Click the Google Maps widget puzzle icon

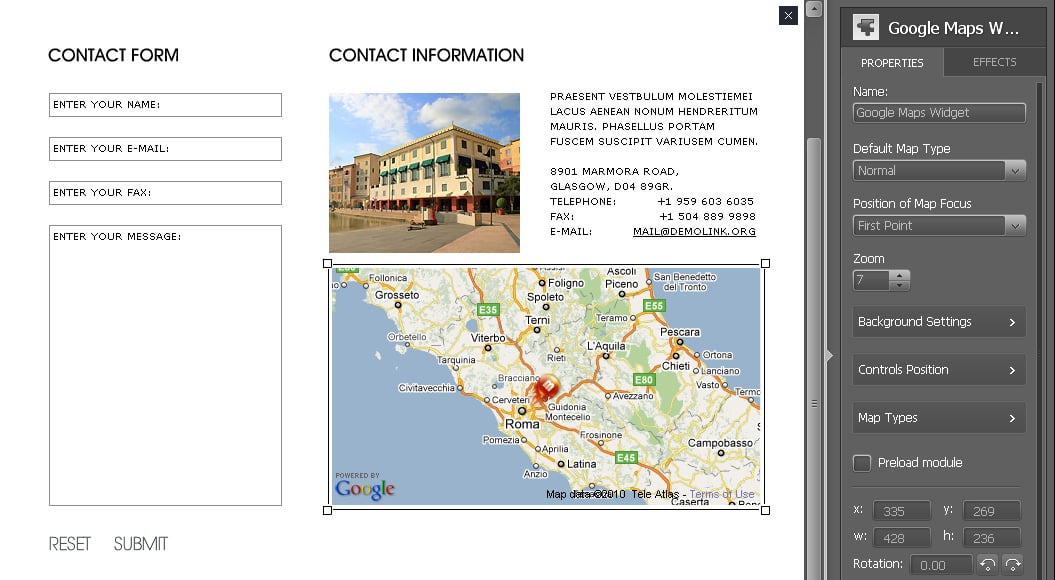(865, 27)
